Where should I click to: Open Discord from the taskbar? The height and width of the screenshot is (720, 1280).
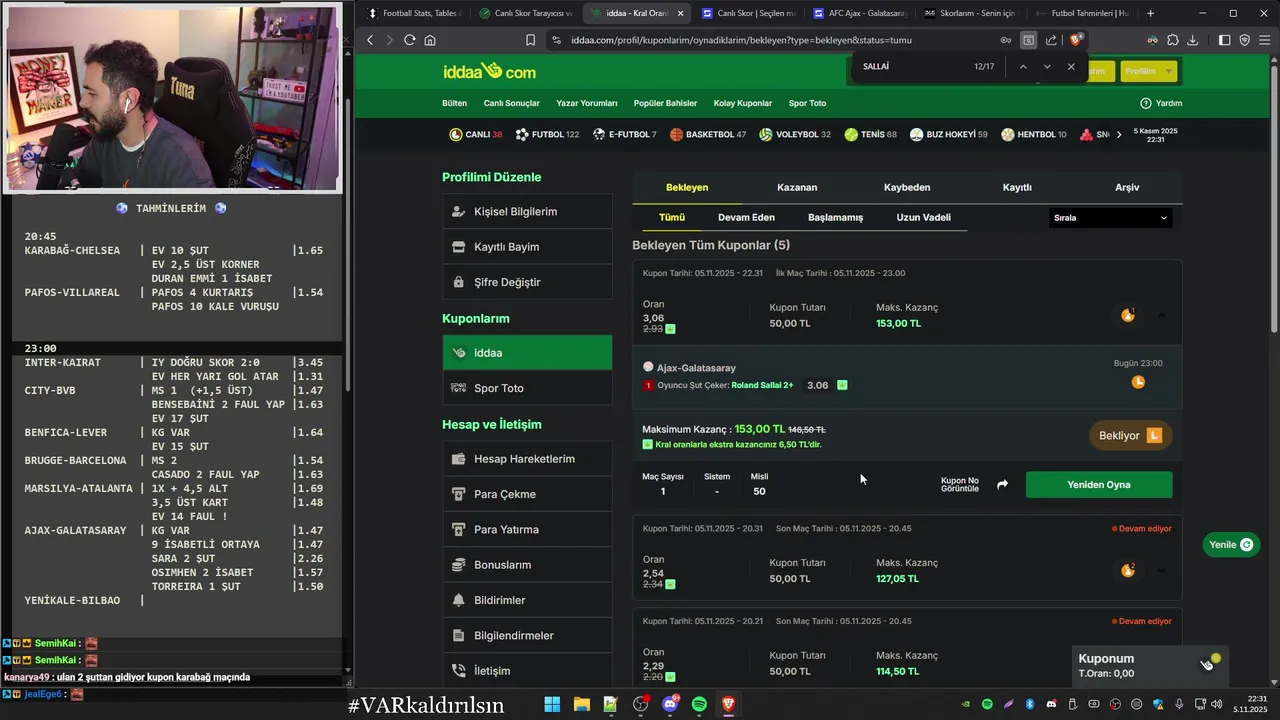(x=670, y=705)
